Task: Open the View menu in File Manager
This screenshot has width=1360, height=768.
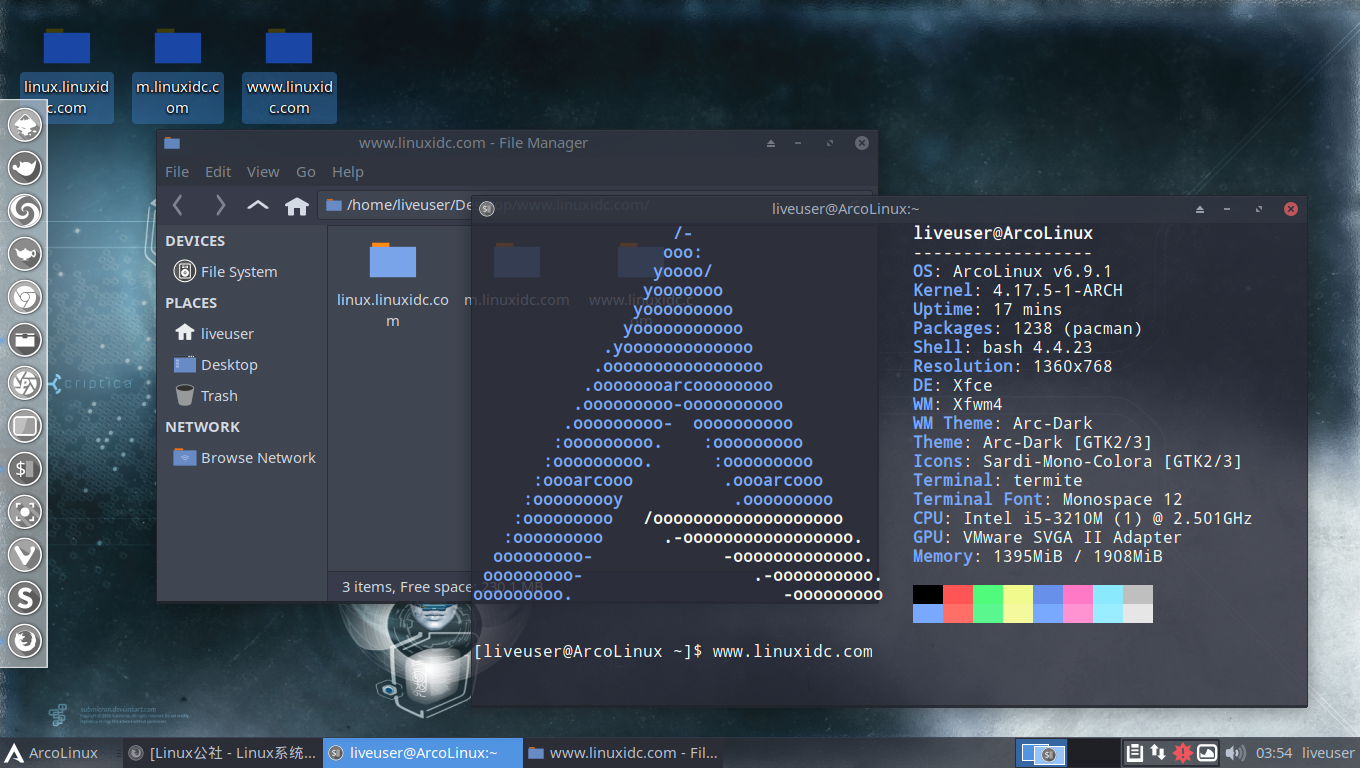Action: pyautogui.click(x=263, y=172)
